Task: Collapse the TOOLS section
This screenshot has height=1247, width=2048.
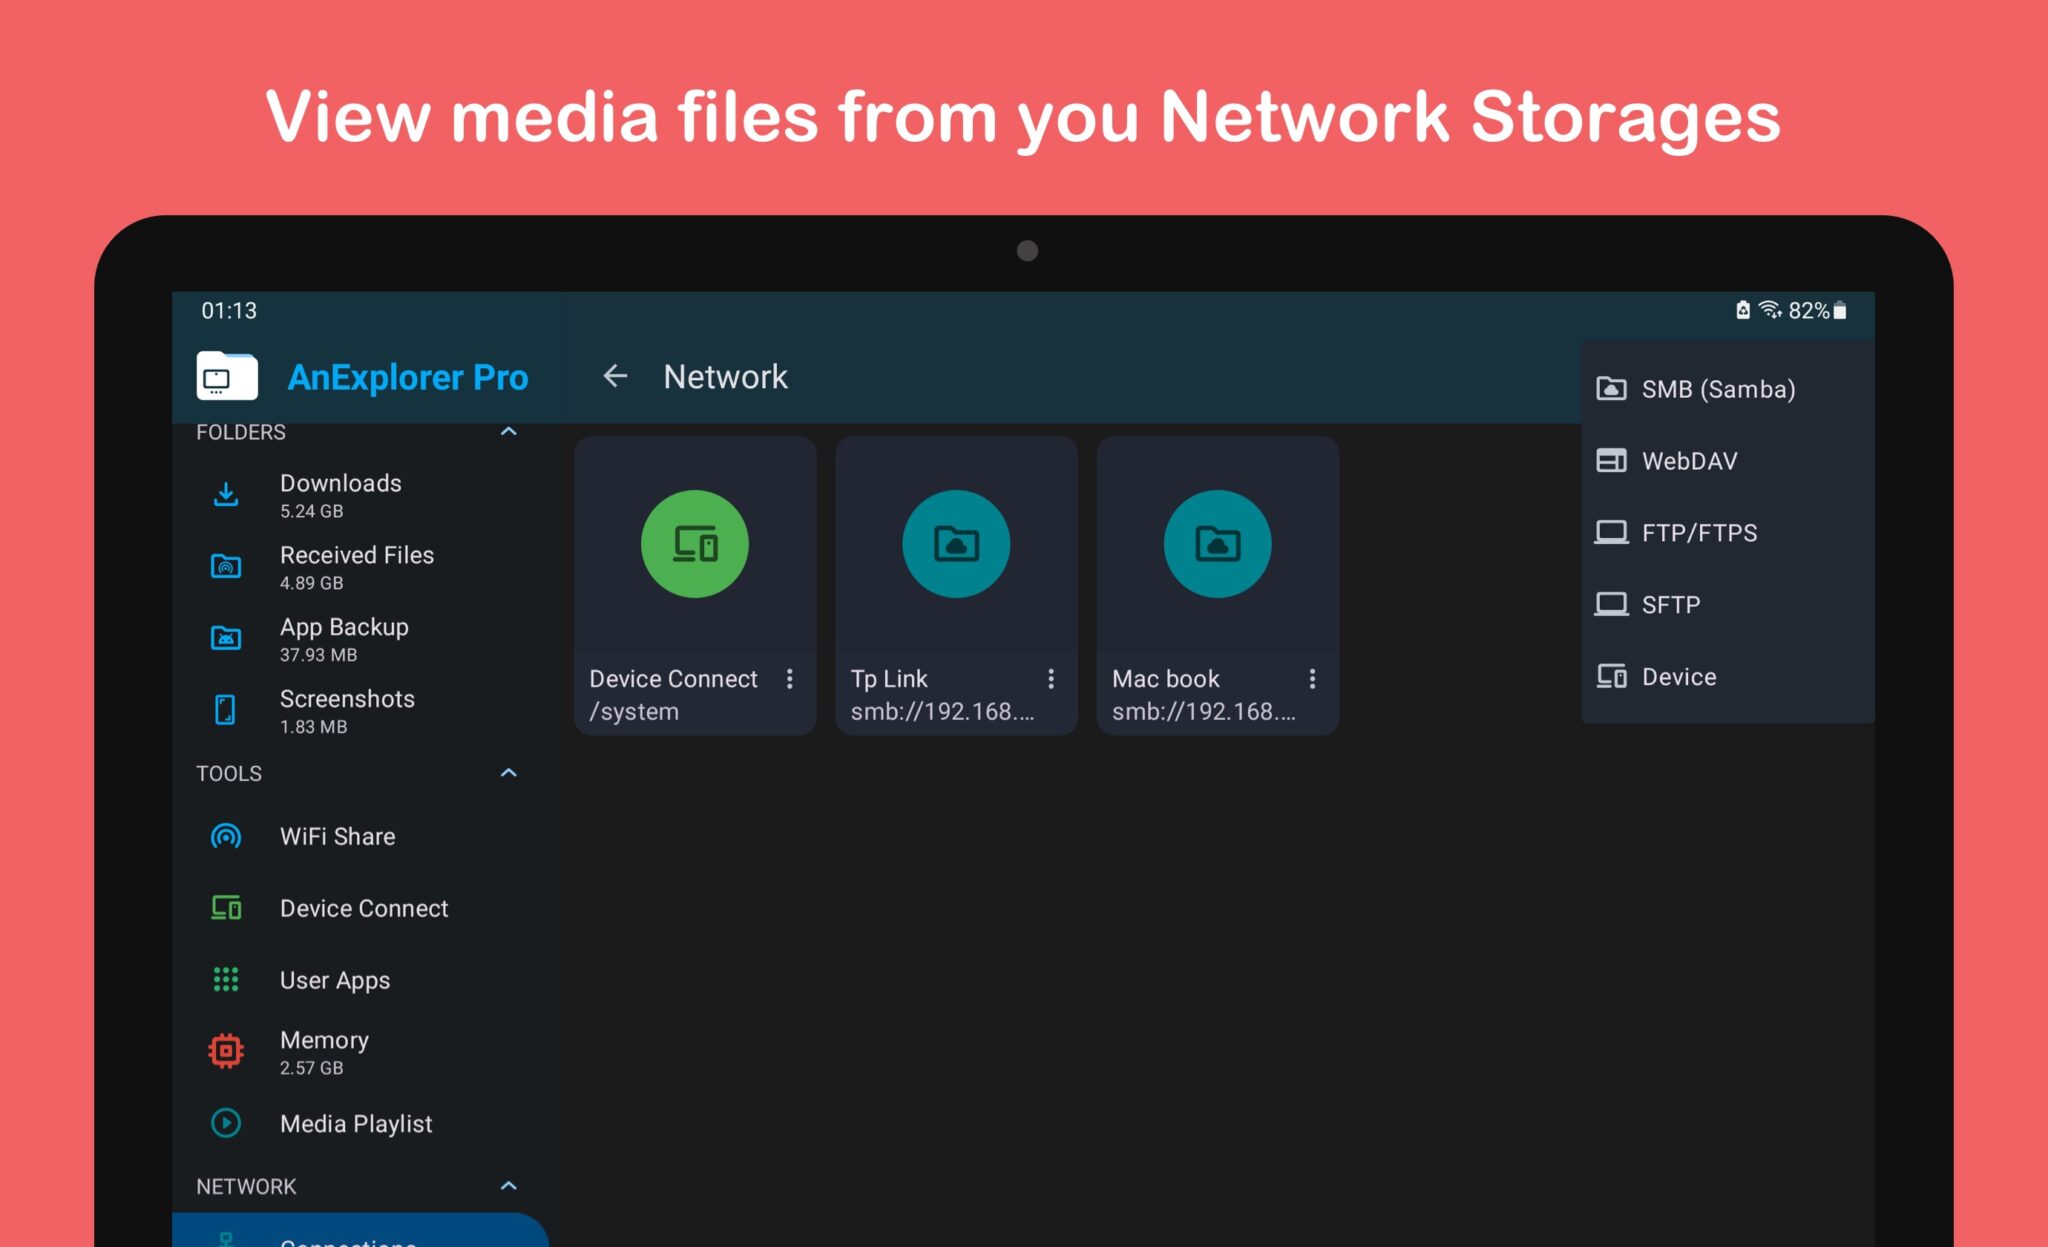Action: (509, 772)
